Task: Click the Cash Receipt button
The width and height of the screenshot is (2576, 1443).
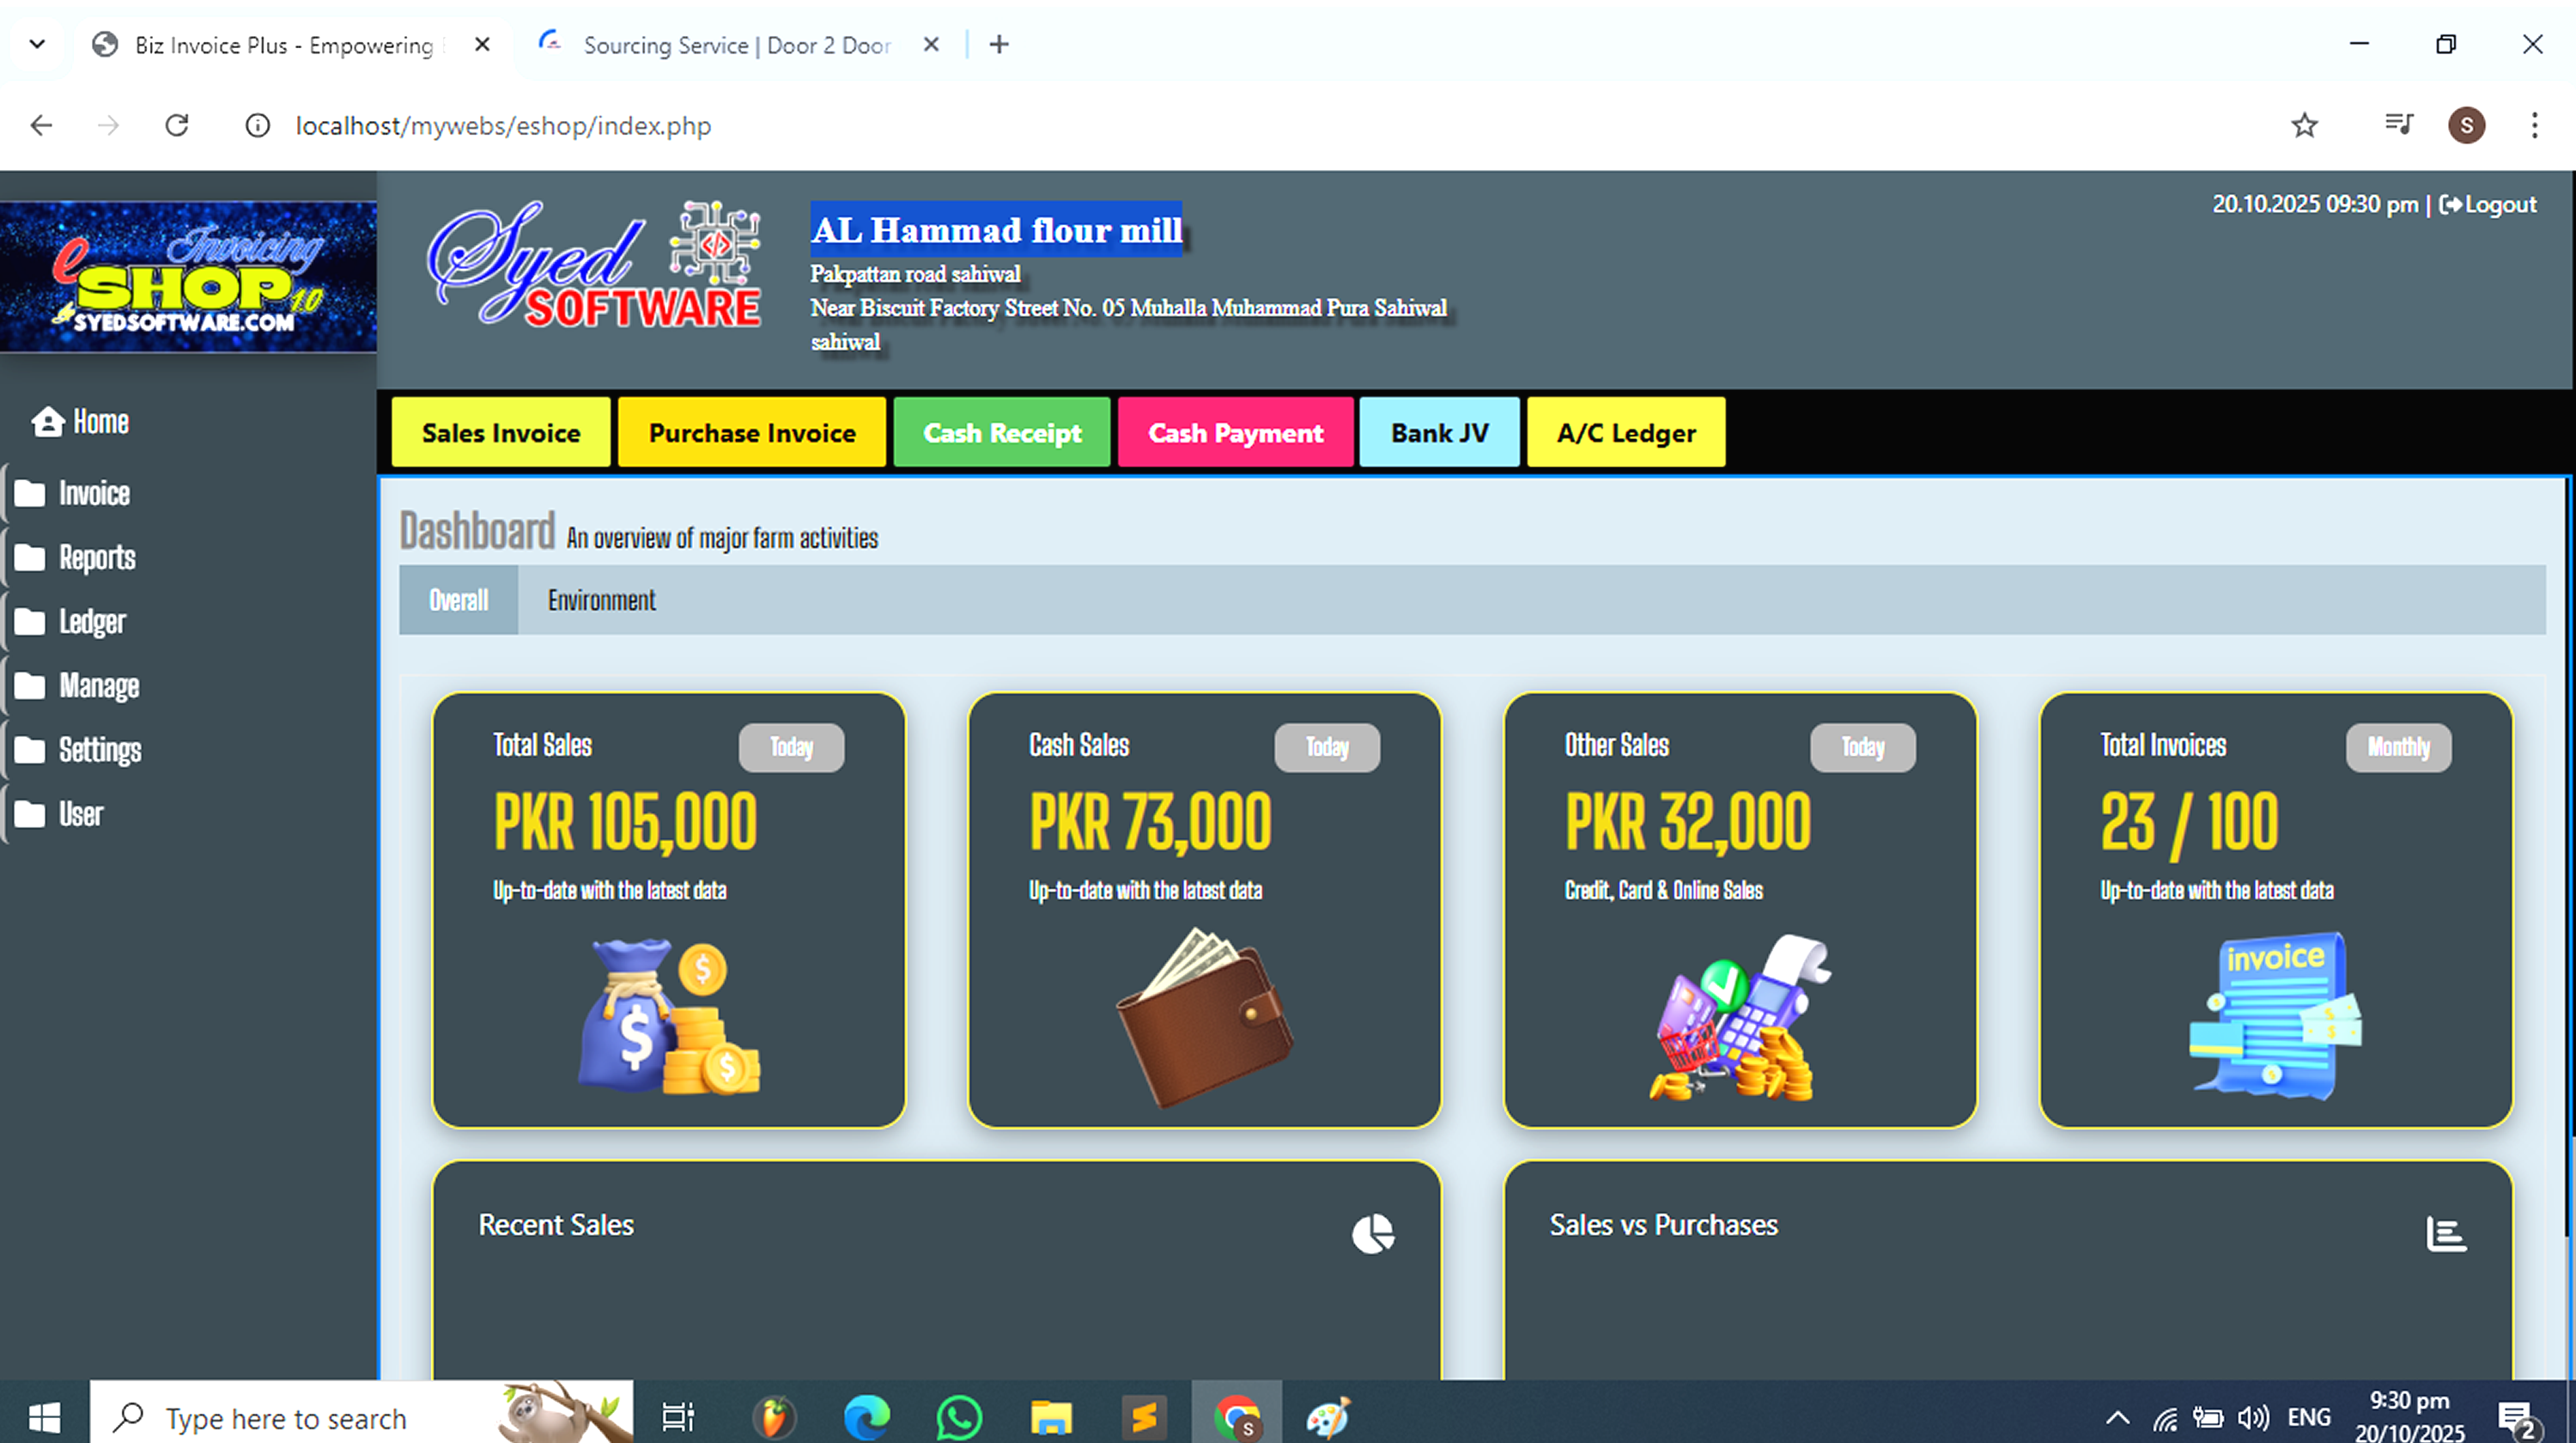Action: (x=1002, y=432)
